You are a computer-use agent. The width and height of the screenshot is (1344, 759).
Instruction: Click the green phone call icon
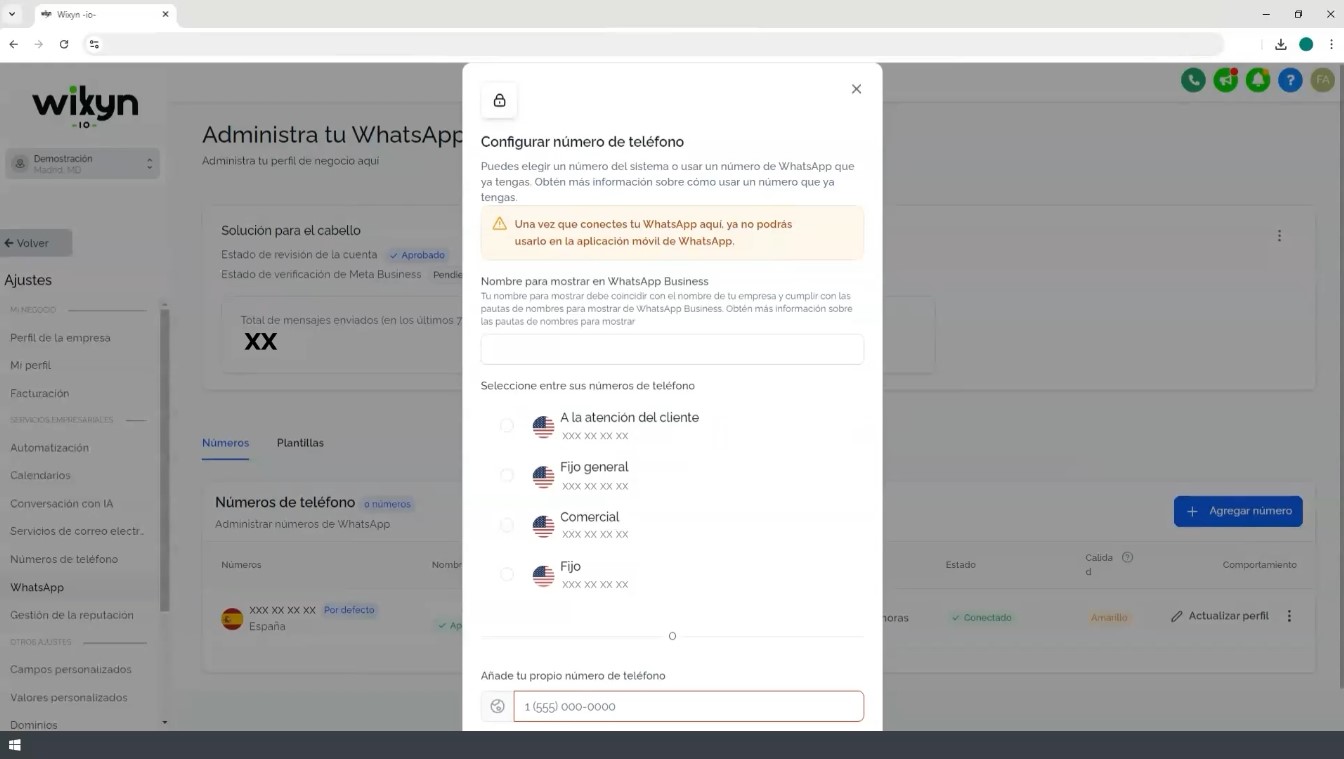(x=1193, y=80)
